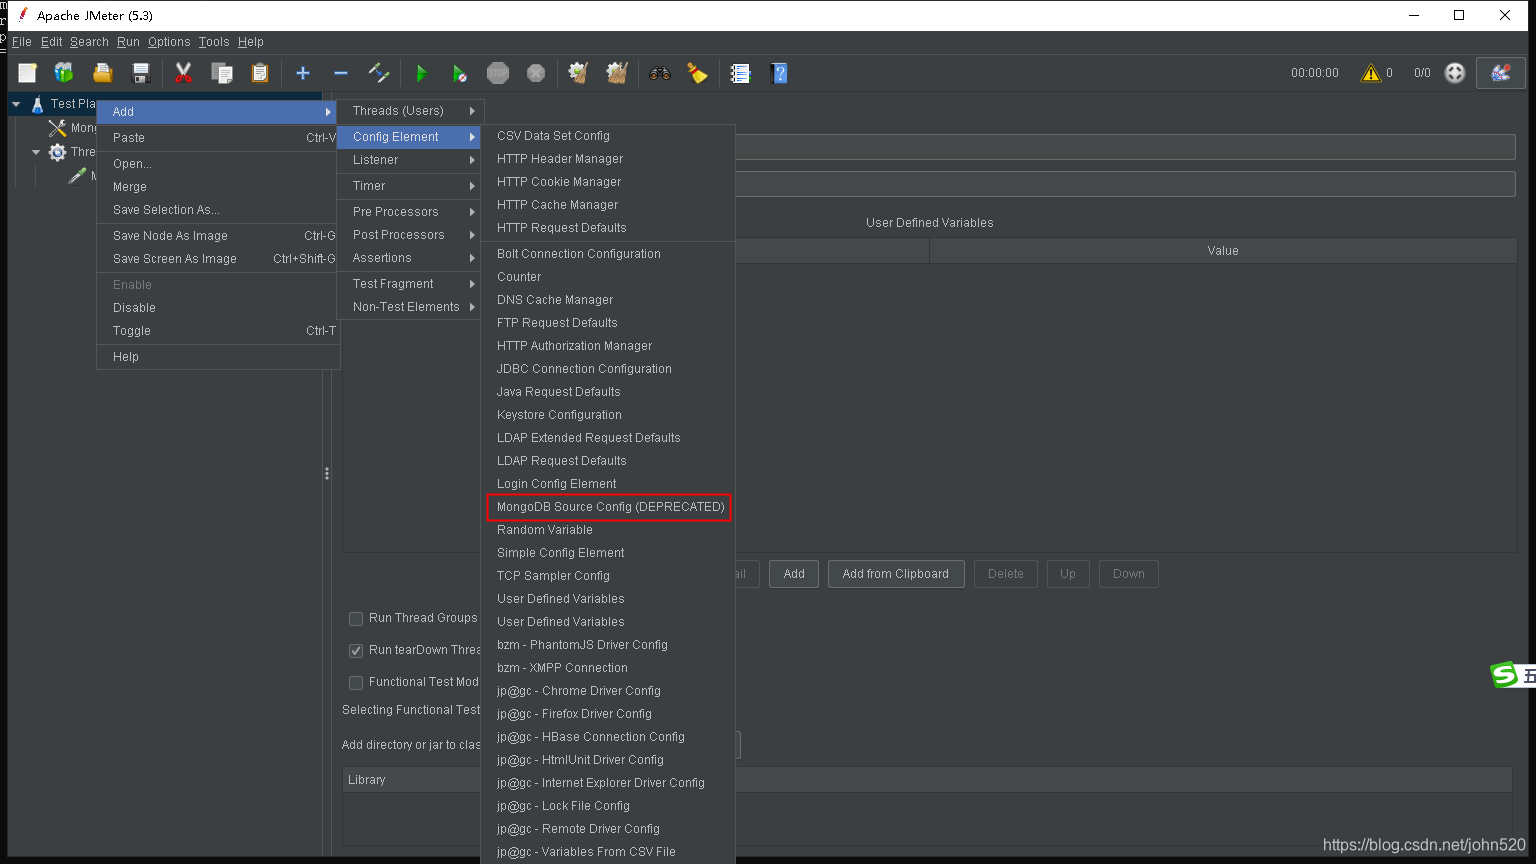Click the Reset Search brush icon
Viewport: 1536px width, 864px height.
[697, 73]
